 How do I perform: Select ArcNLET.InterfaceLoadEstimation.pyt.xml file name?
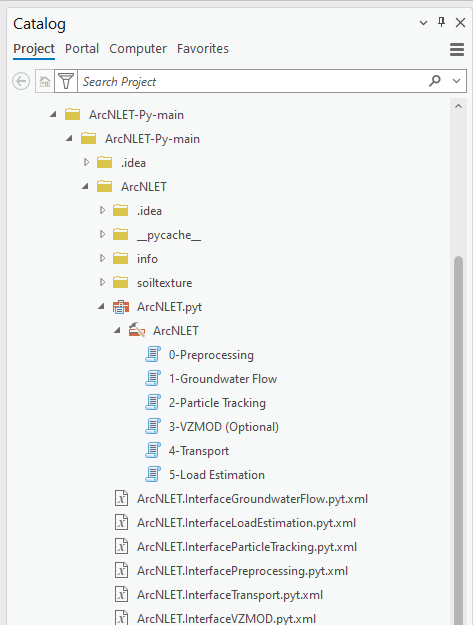tap(246, 523)
